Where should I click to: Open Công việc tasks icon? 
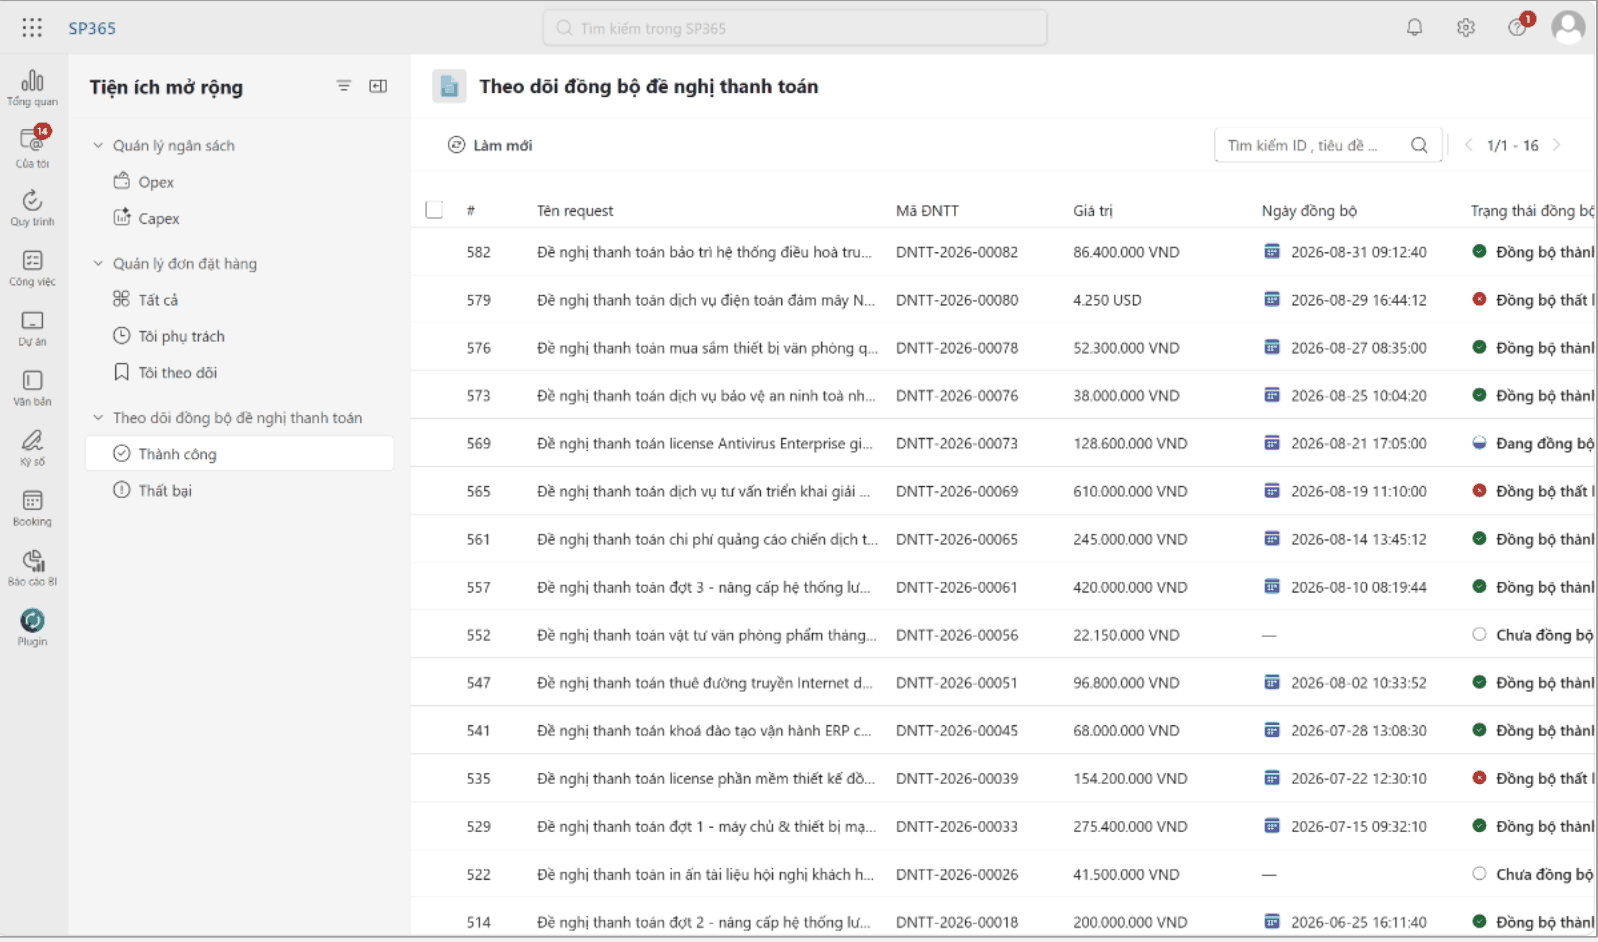[x=32, y=267]
